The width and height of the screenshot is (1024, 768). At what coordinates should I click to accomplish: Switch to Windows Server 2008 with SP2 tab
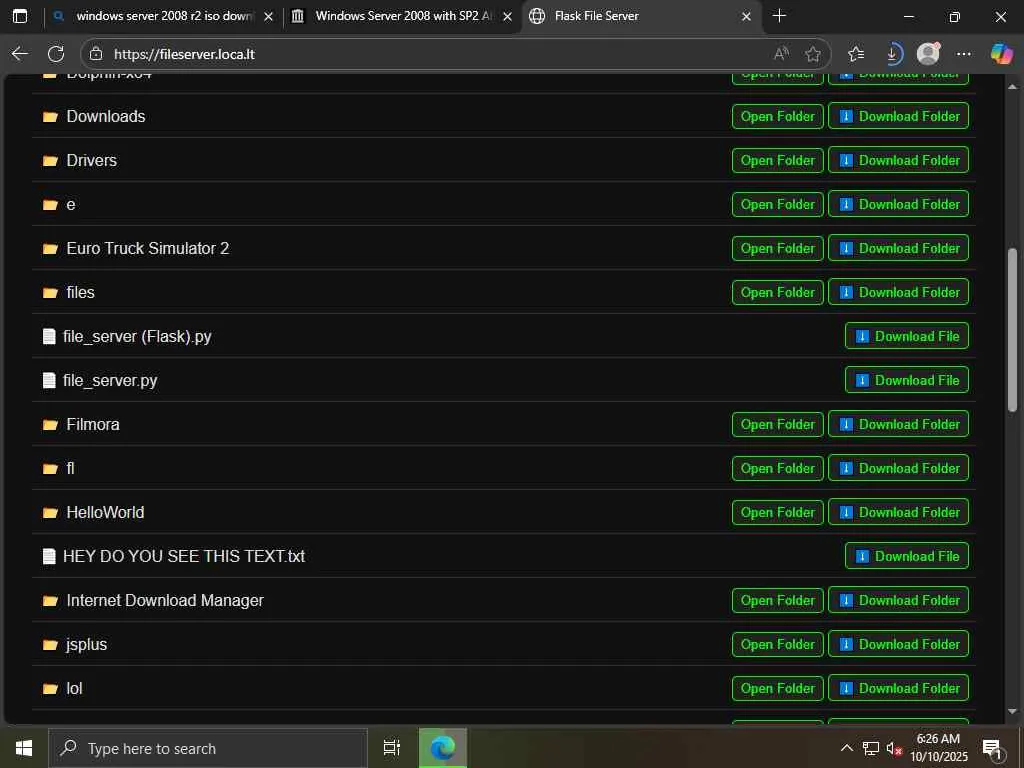(x=402, y=16)
